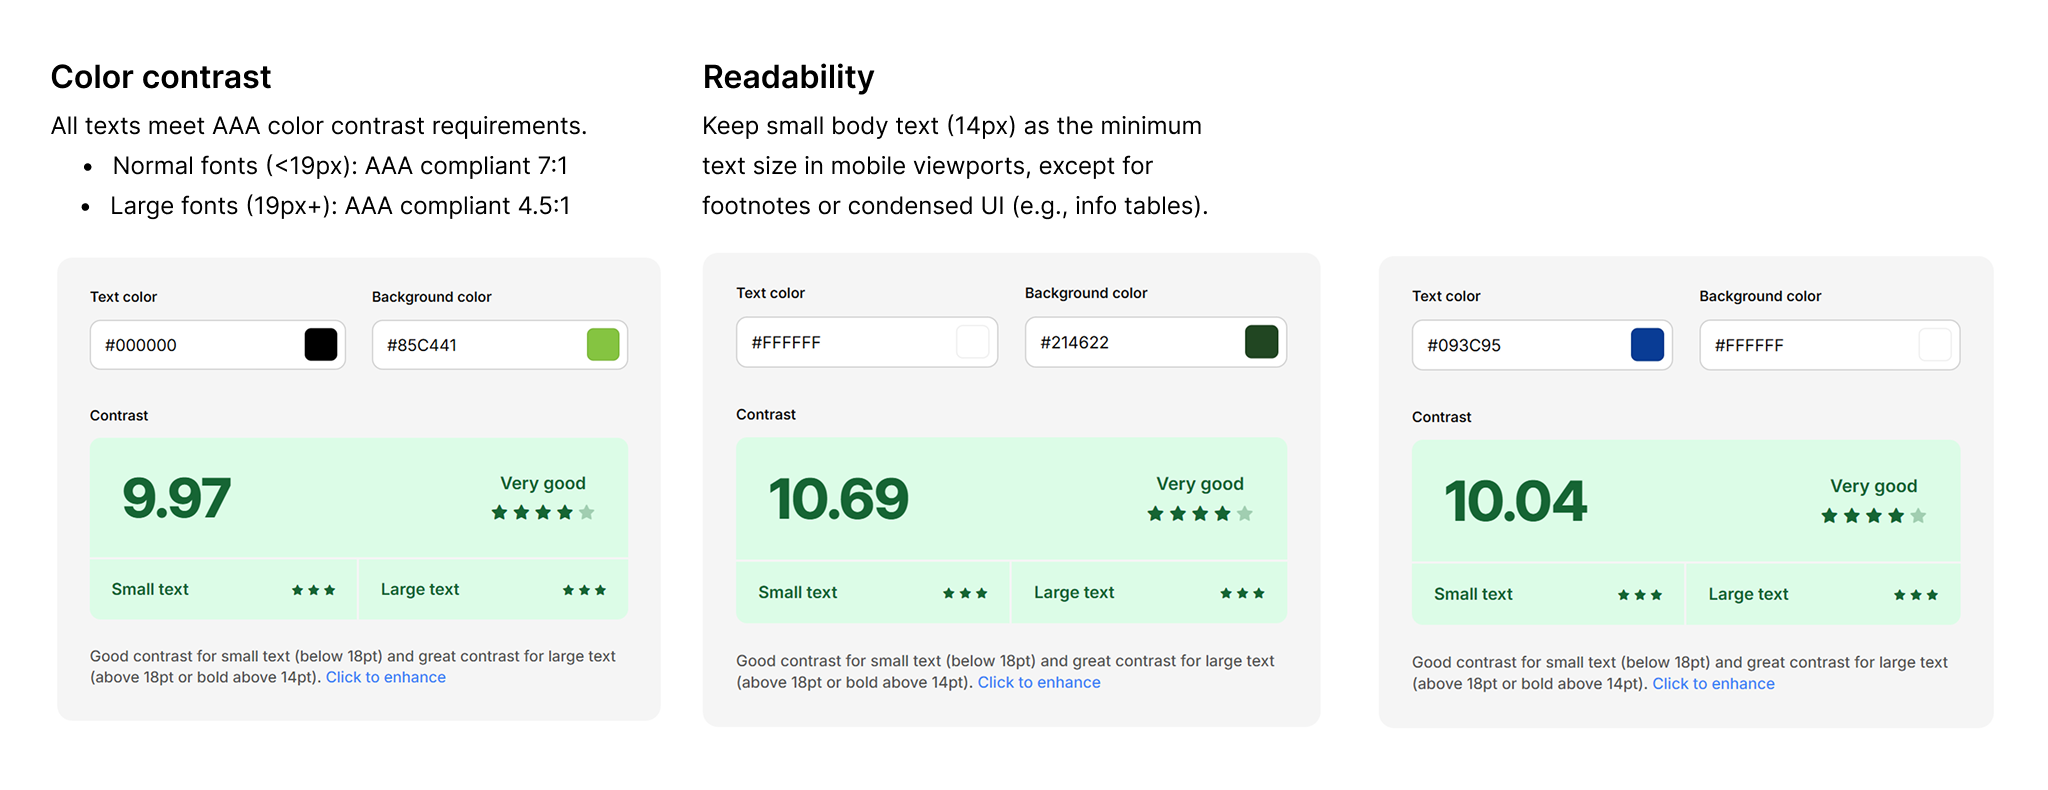Click the dark green #214622 background swatch

click(x=1262, y=342)
